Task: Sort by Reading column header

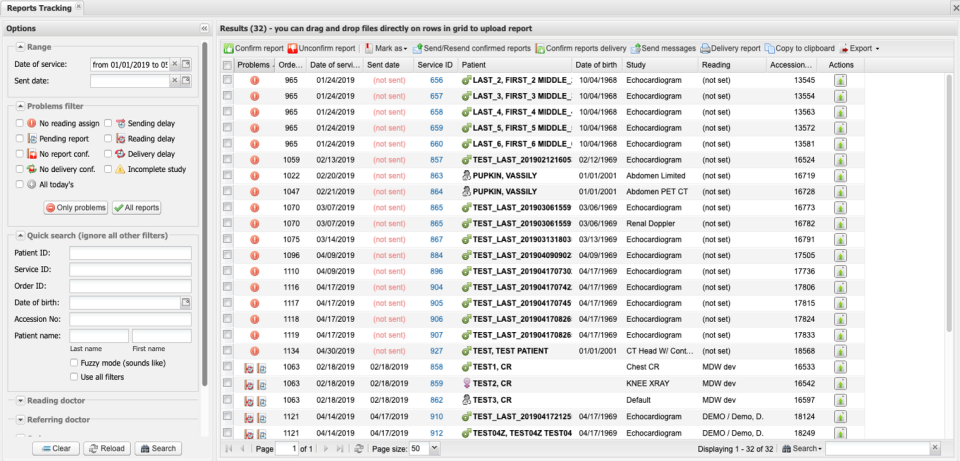Action: (x=732, y=65)
